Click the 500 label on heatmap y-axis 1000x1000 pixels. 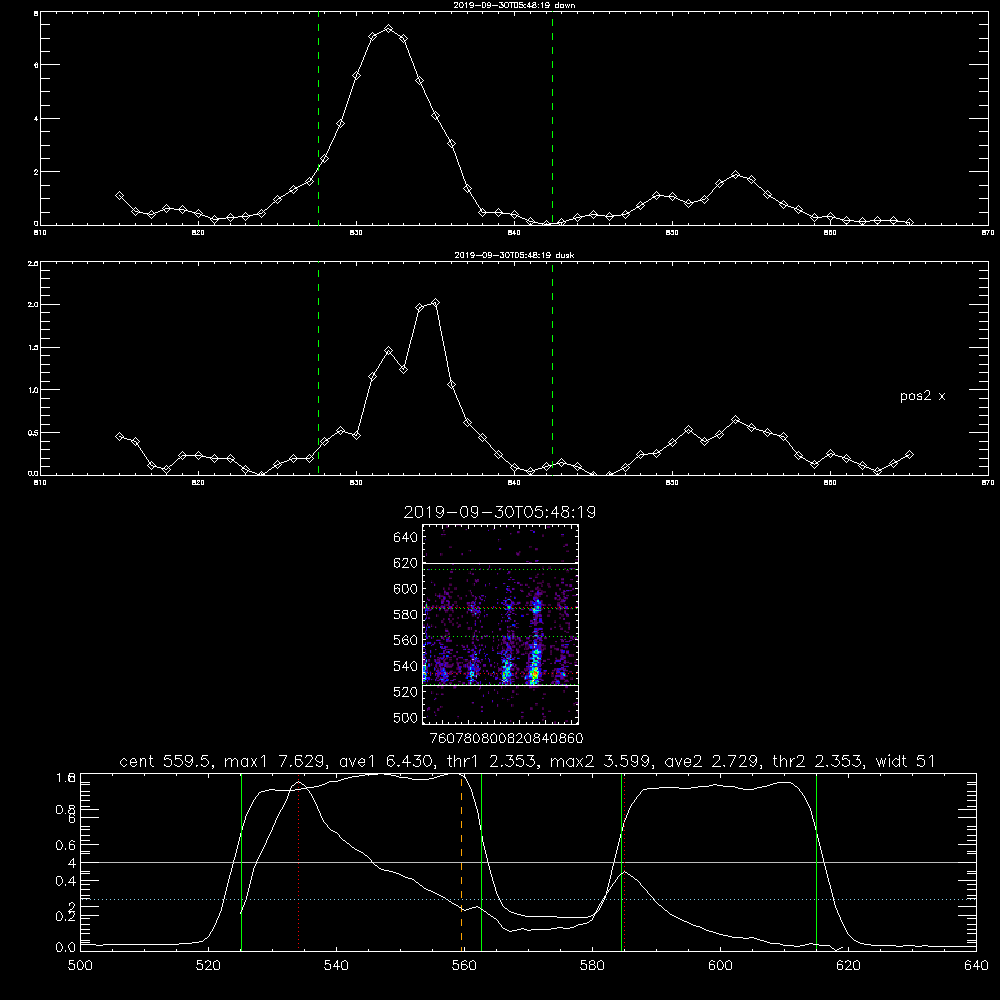pos(406,717)
